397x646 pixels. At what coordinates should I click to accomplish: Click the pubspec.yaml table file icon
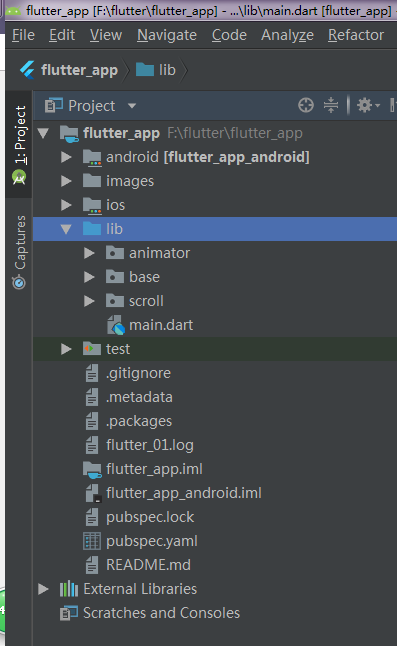[91, 541]
